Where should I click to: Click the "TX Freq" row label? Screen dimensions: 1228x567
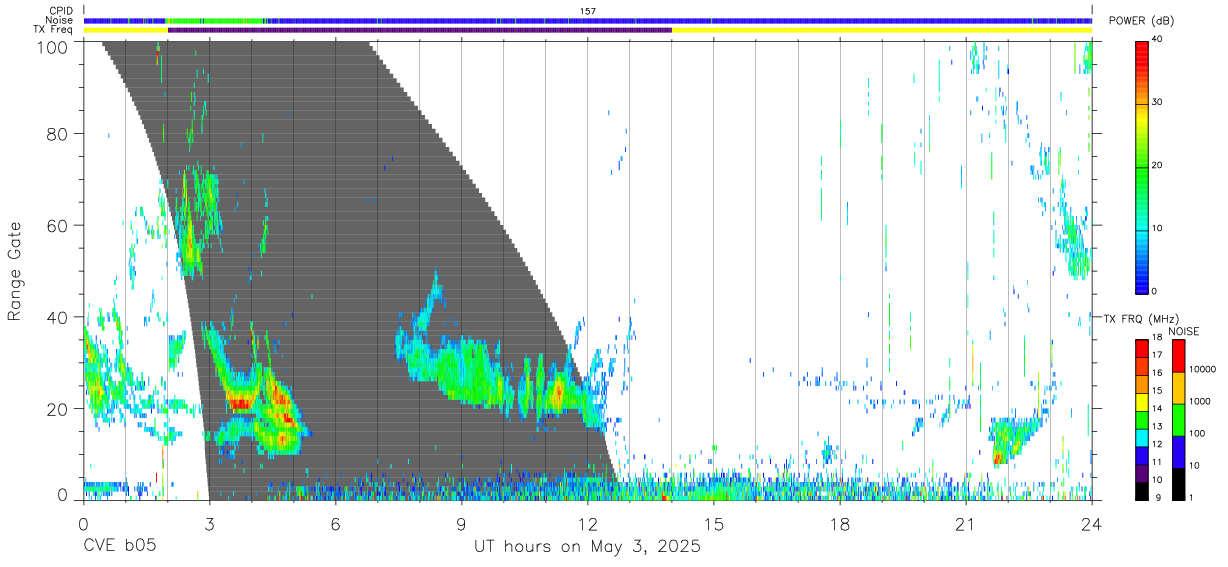[54, 29]
